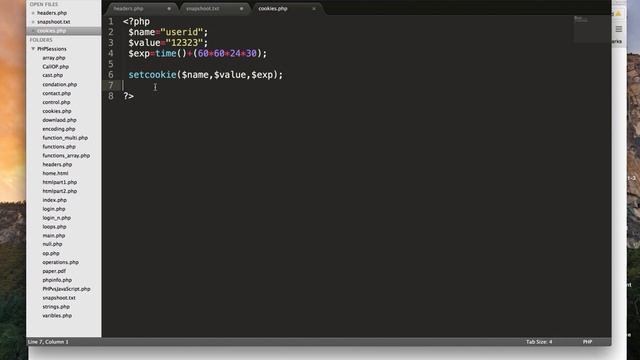Image resolution: width=640 pixels, height=360 pixels.
Task: Open null.php in the sidebar
Action: coord(52,244)
